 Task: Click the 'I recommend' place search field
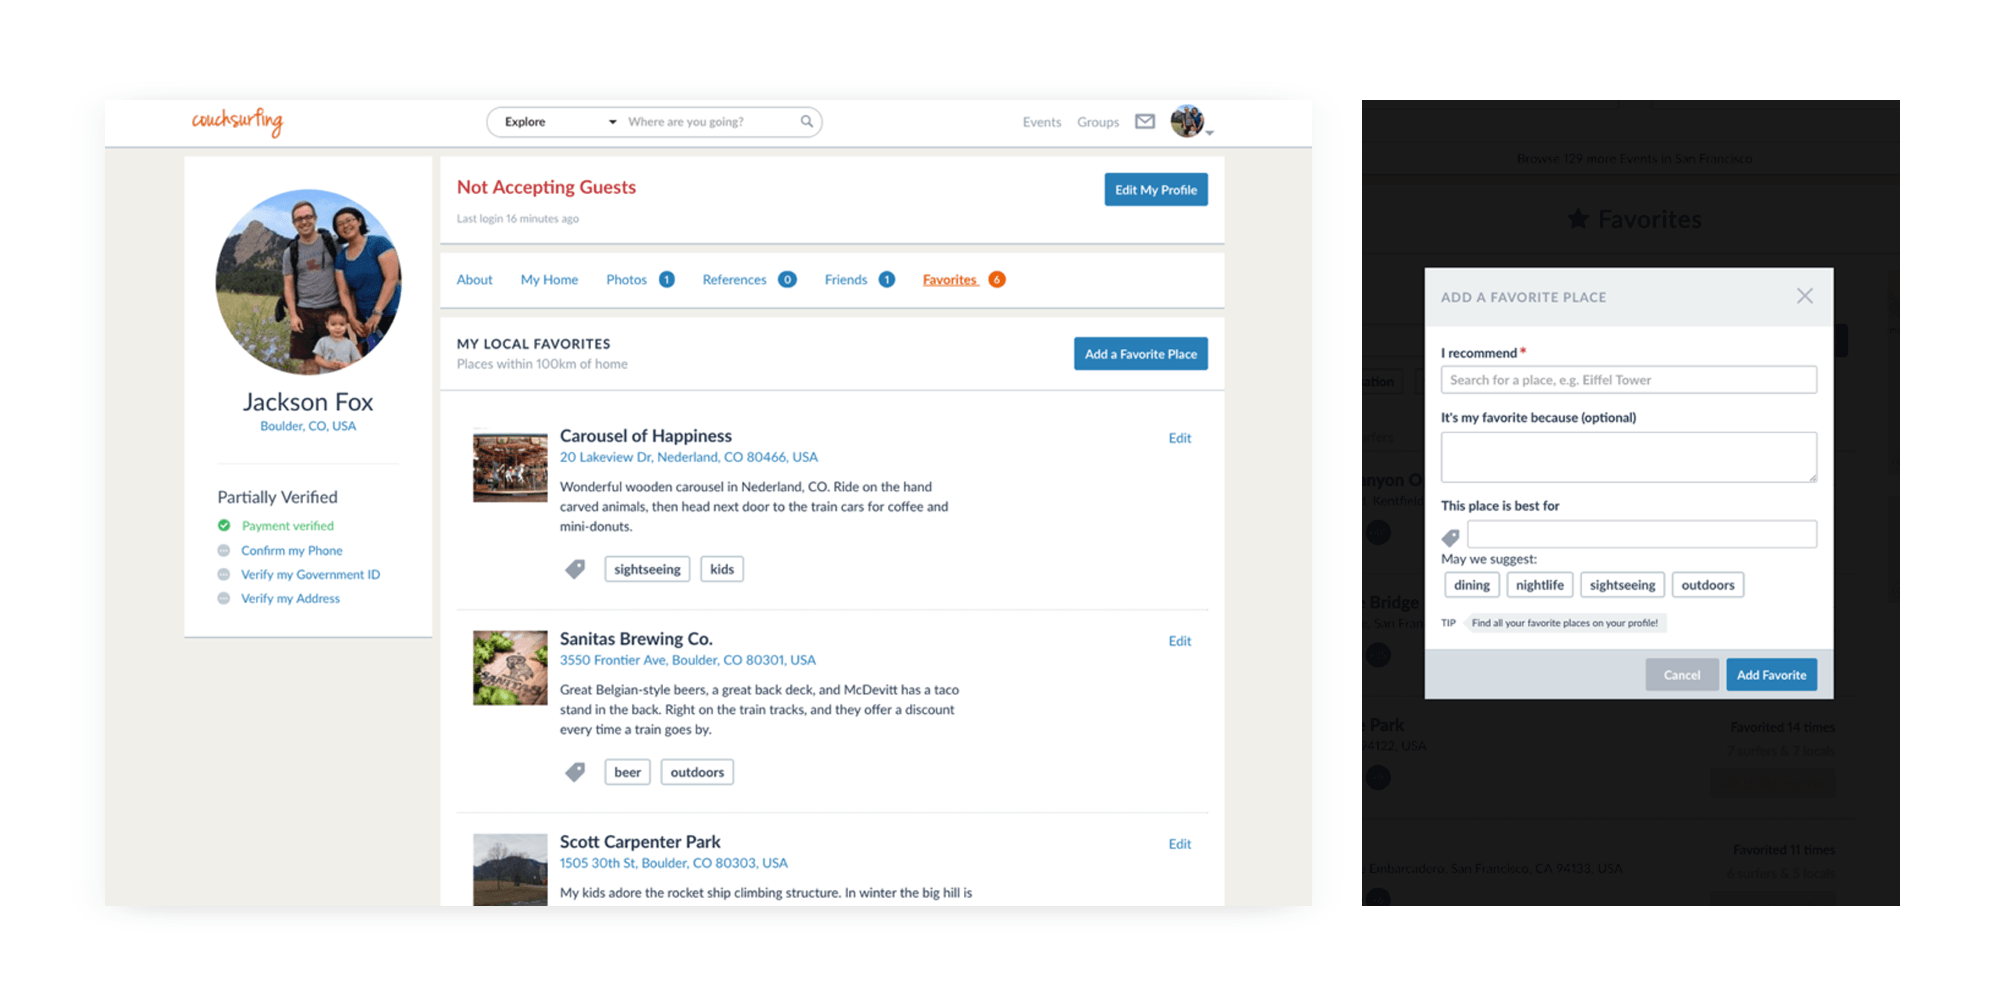click(1628, 380)
